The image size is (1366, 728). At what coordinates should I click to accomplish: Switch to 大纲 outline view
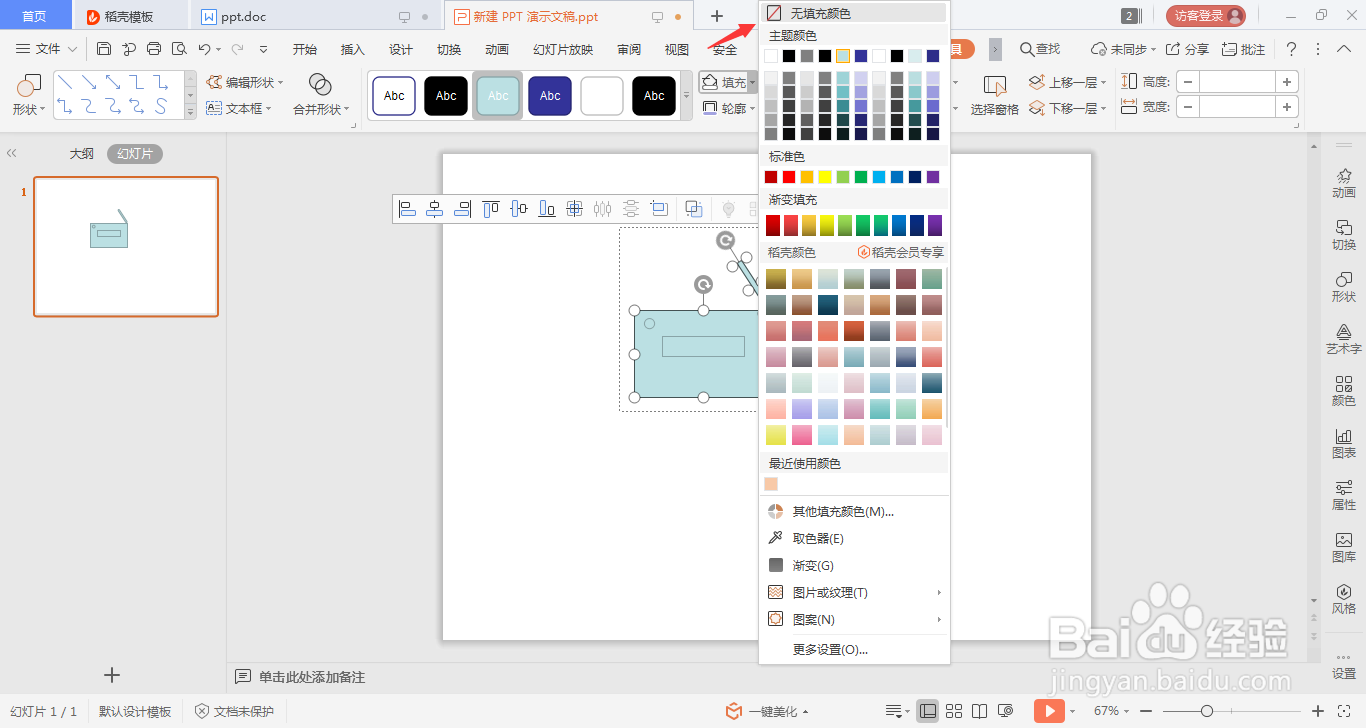tap(81, 154)
